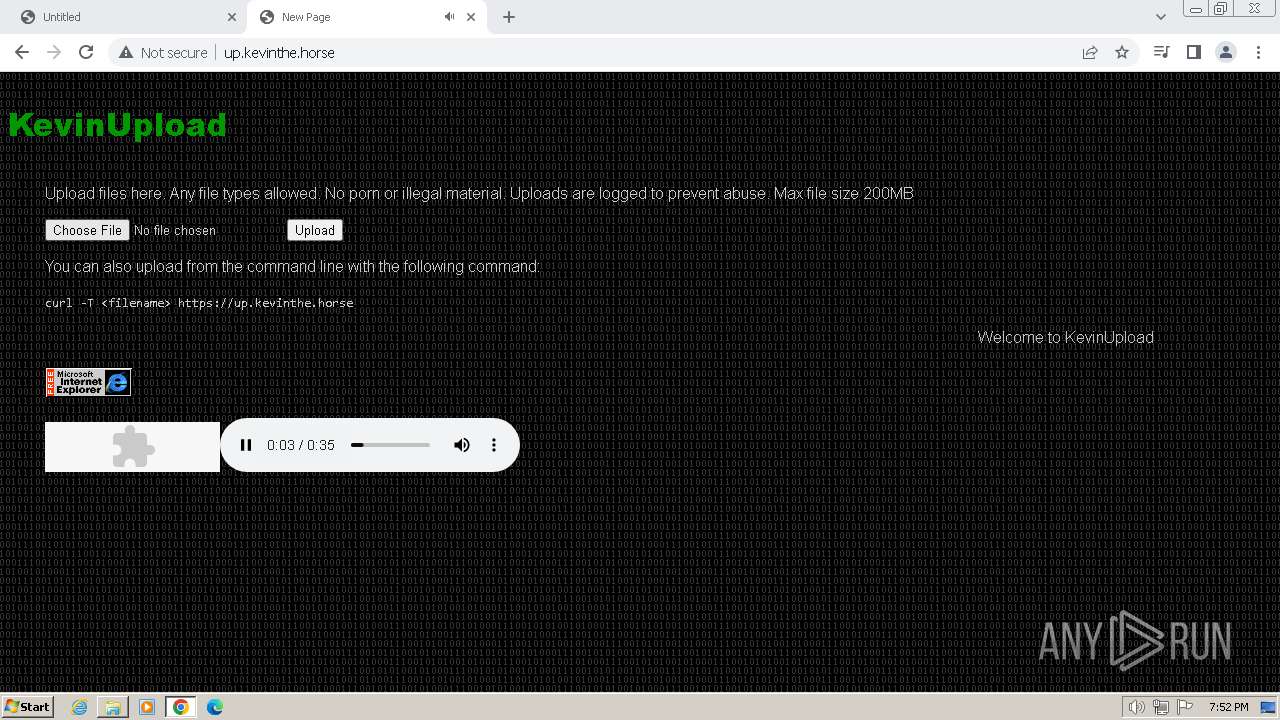The height and width of the screenshot is (720, 1280).
Task: Share this page via the share icon
Action: click(x=1090, y=52)
